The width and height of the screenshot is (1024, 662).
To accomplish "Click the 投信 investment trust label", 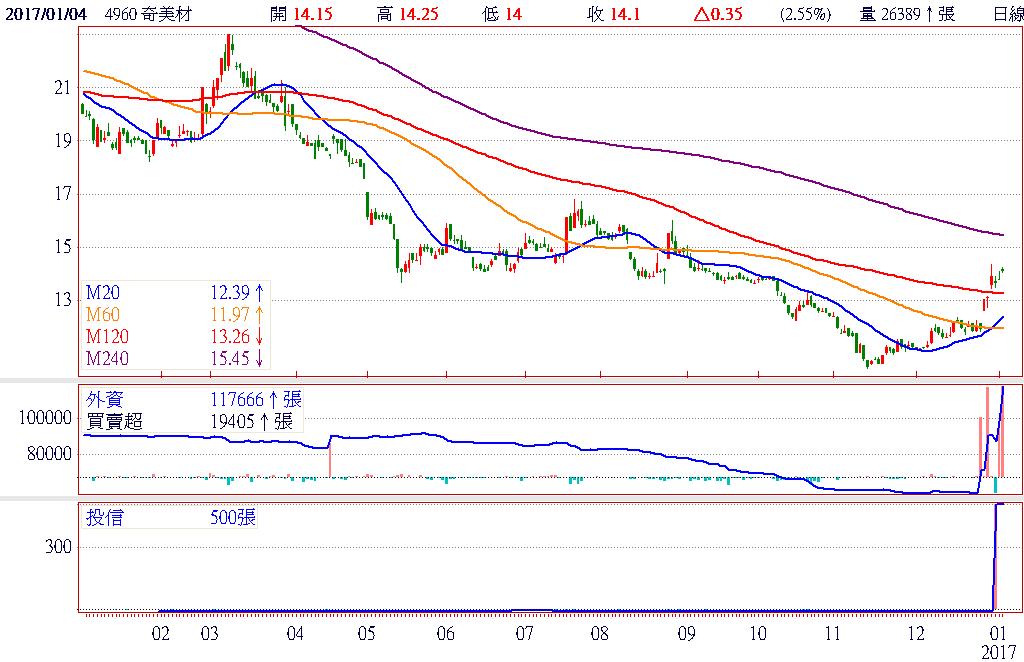I will coord(101,518).
